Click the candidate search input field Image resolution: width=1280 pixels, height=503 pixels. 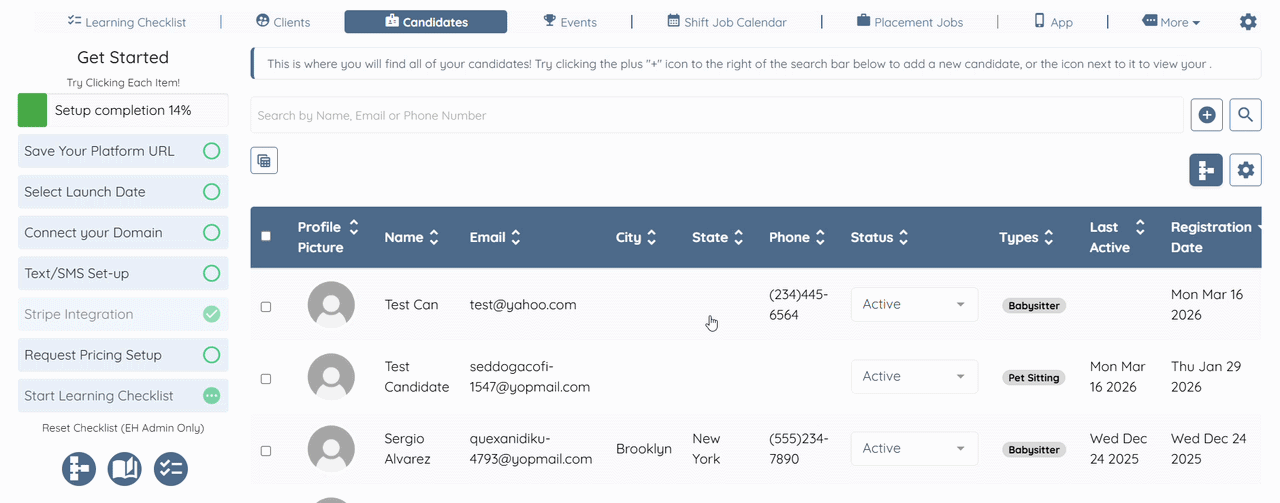coord(716,115)
